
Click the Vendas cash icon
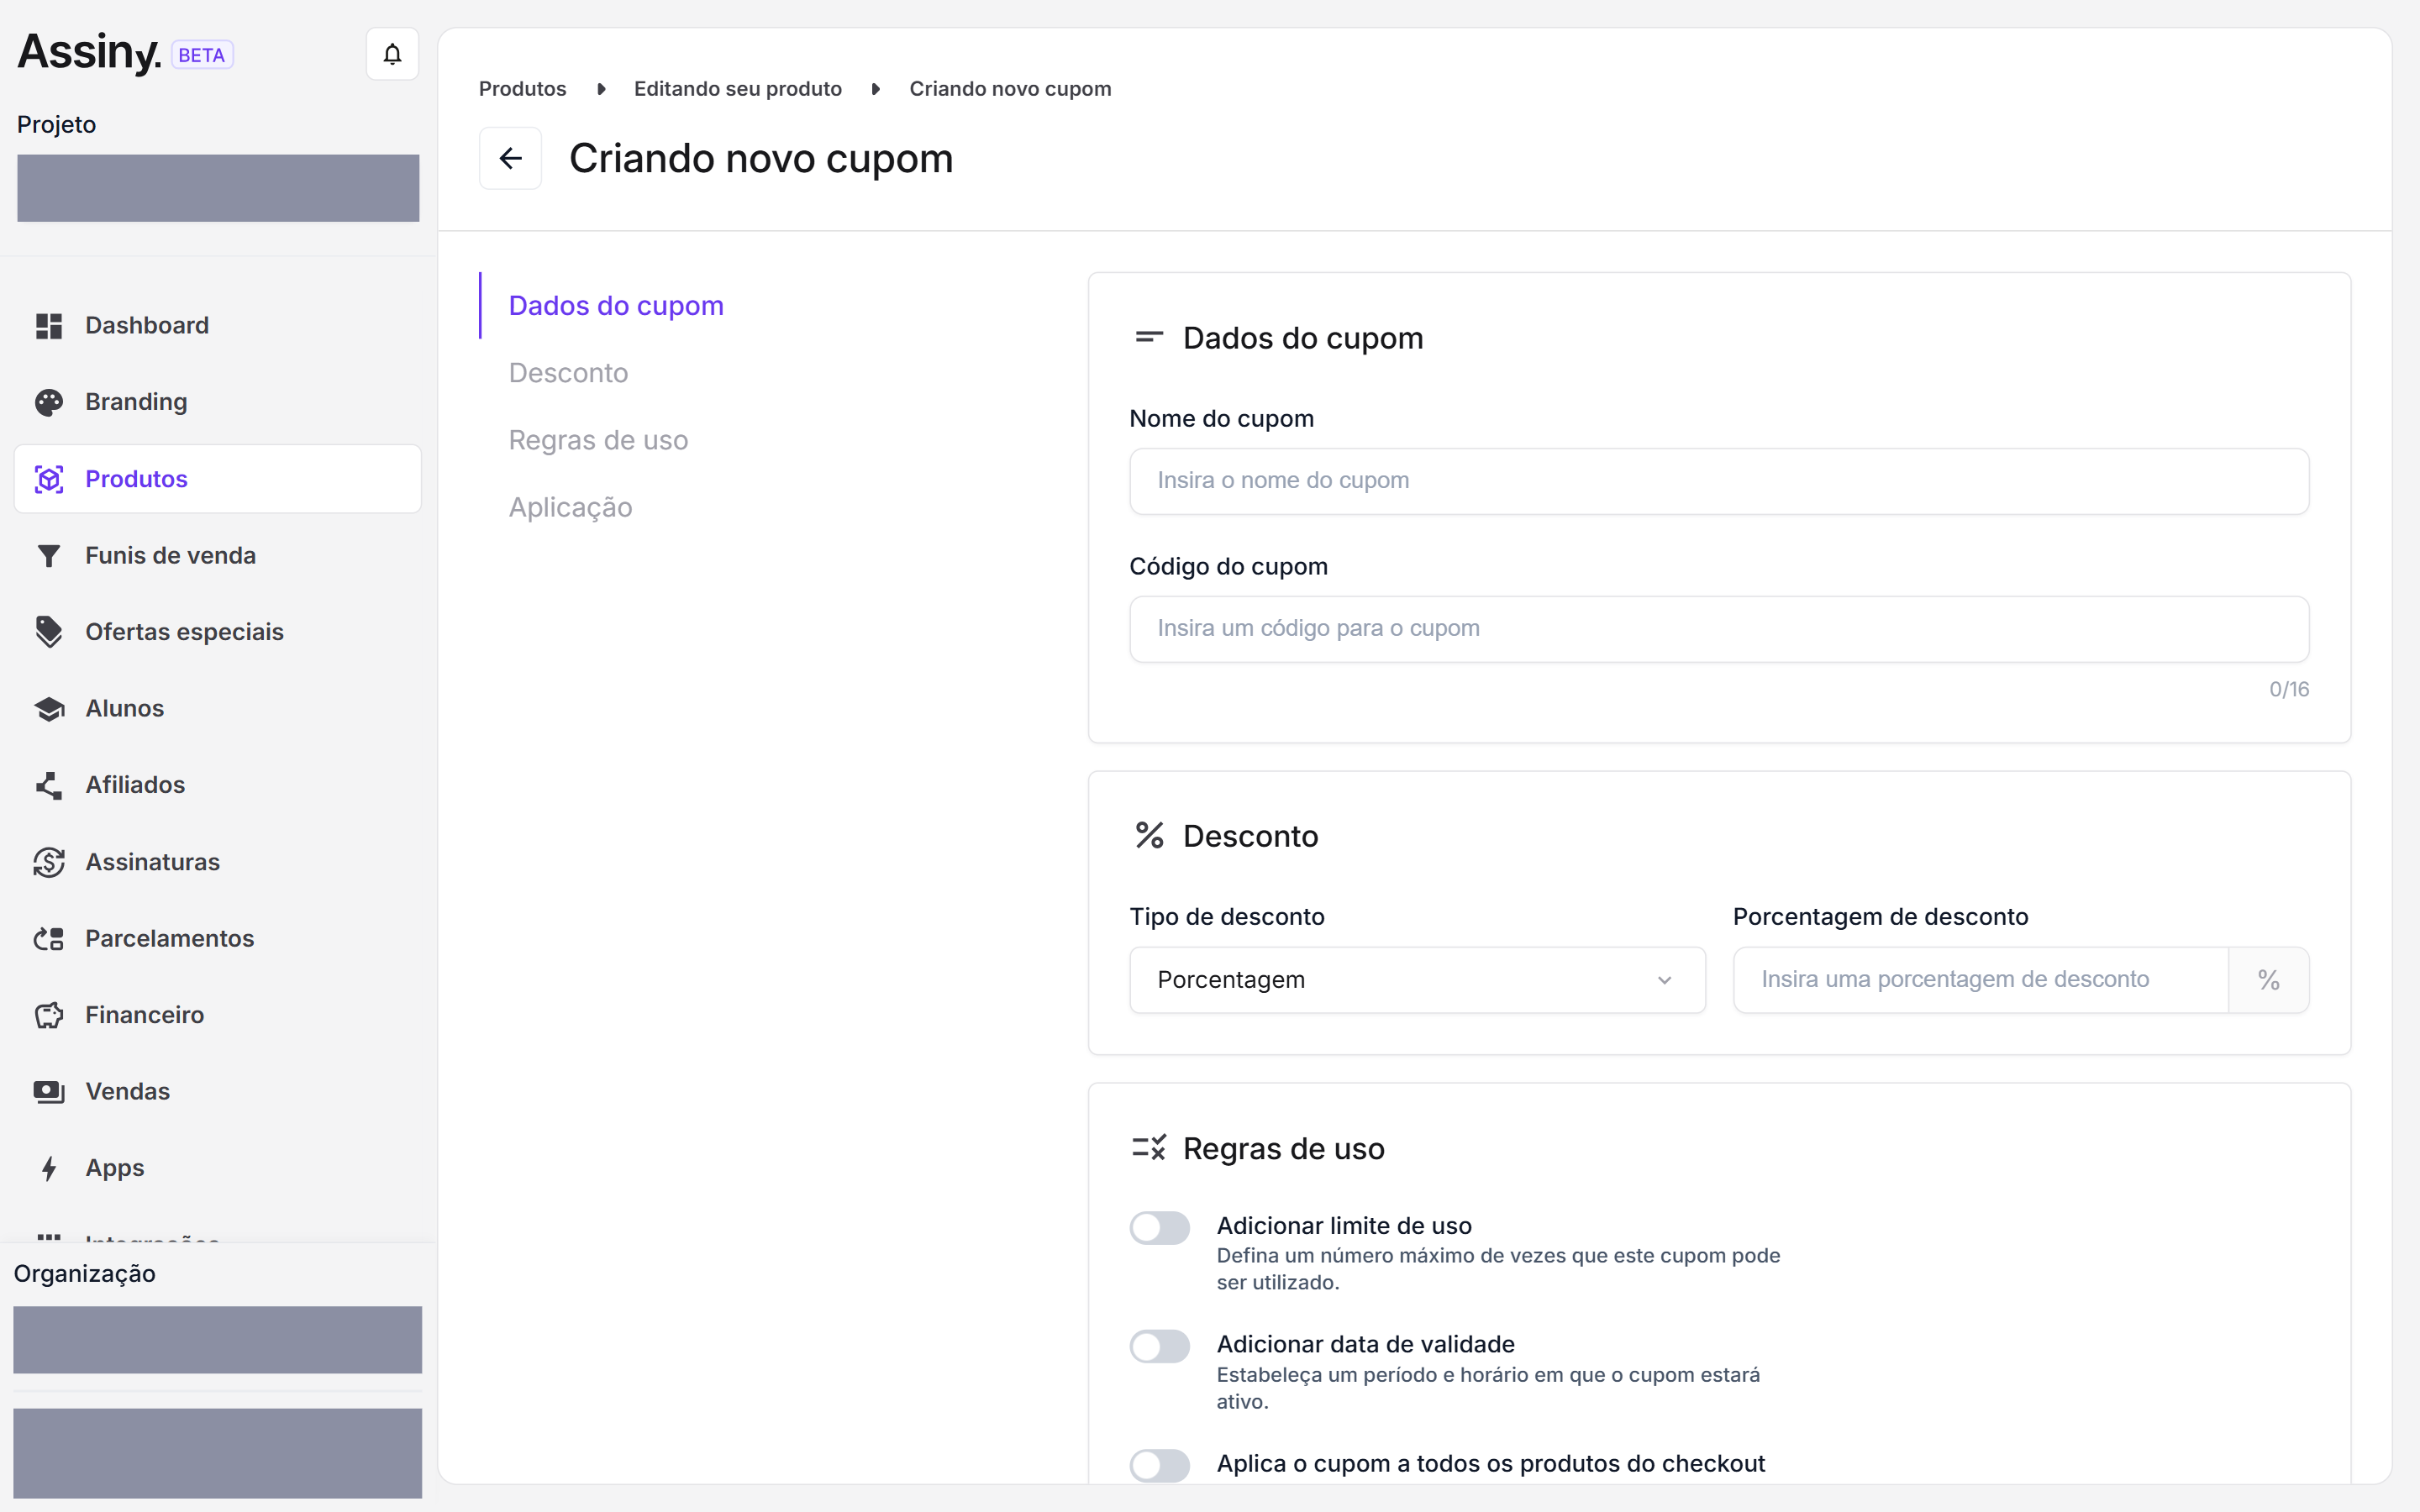49,1092
